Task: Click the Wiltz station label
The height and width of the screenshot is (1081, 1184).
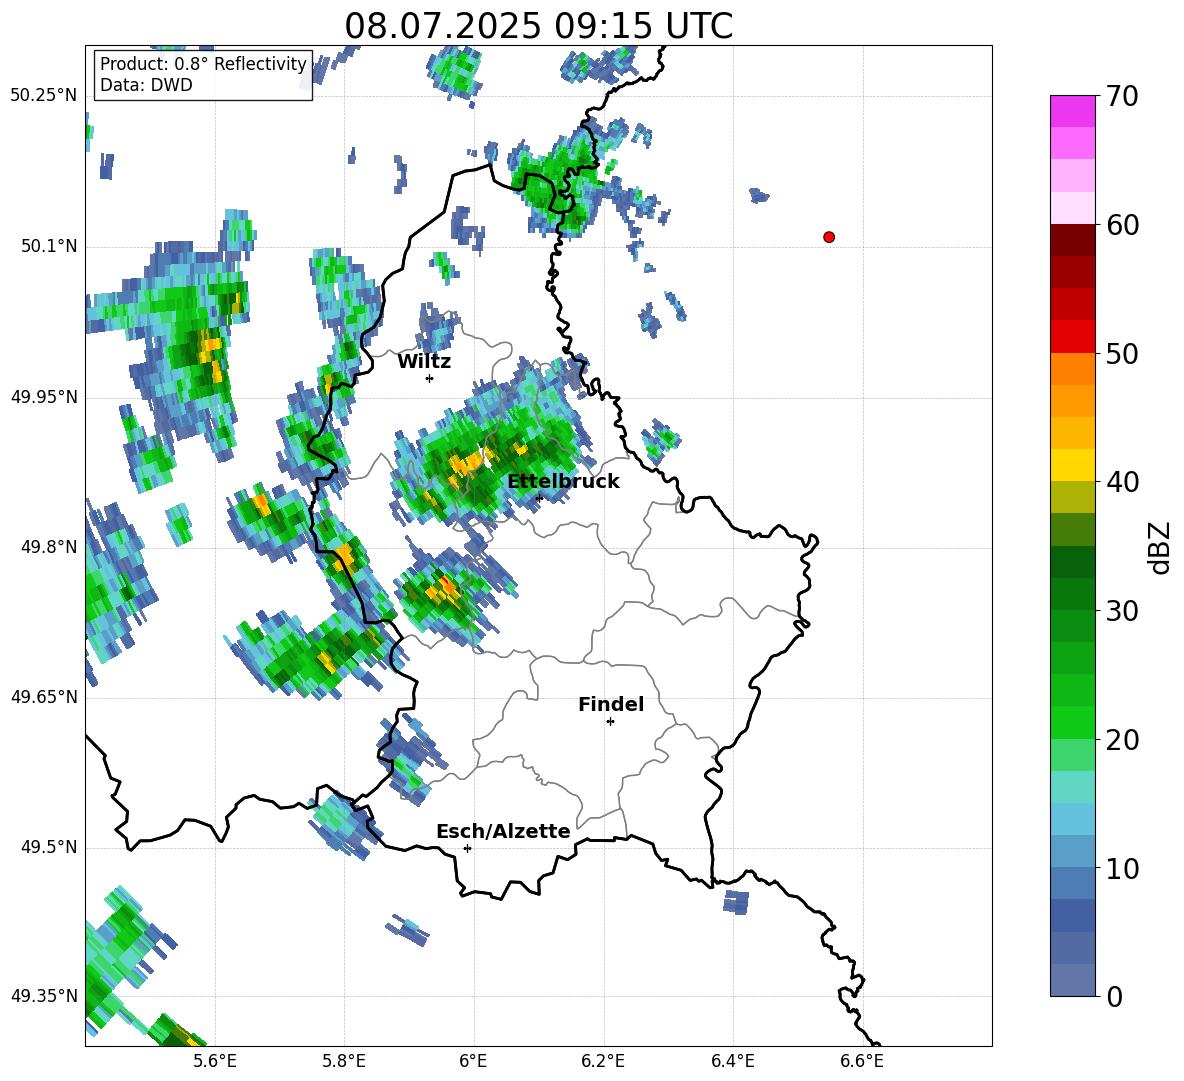Action: pos(424,362)
